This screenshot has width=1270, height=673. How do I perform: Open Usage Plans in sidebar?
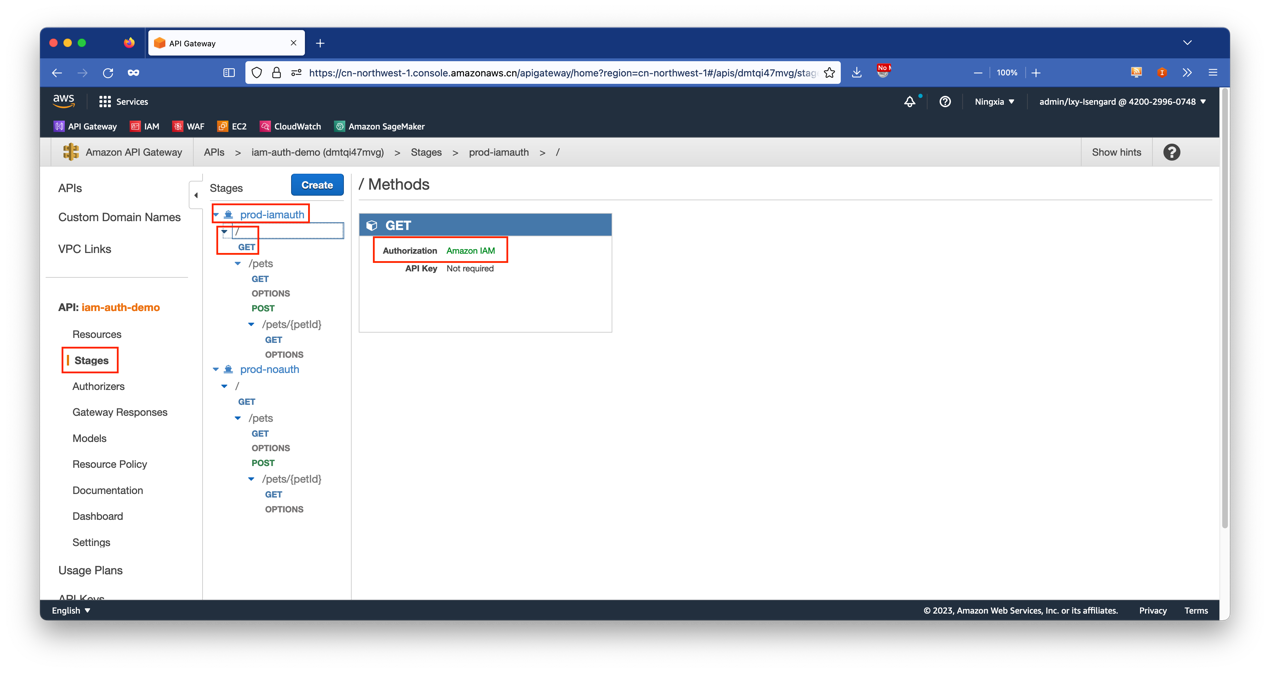[90, 571]
